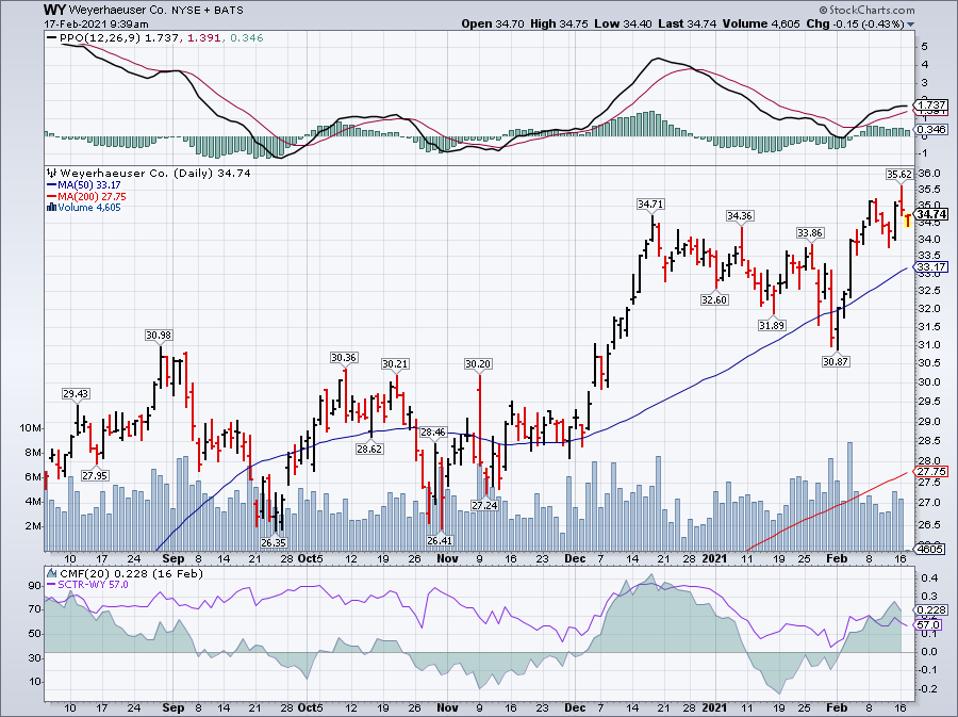Click the 30.20 peak price label
Viewport: 958px width, 717px height.
(478, 364)
